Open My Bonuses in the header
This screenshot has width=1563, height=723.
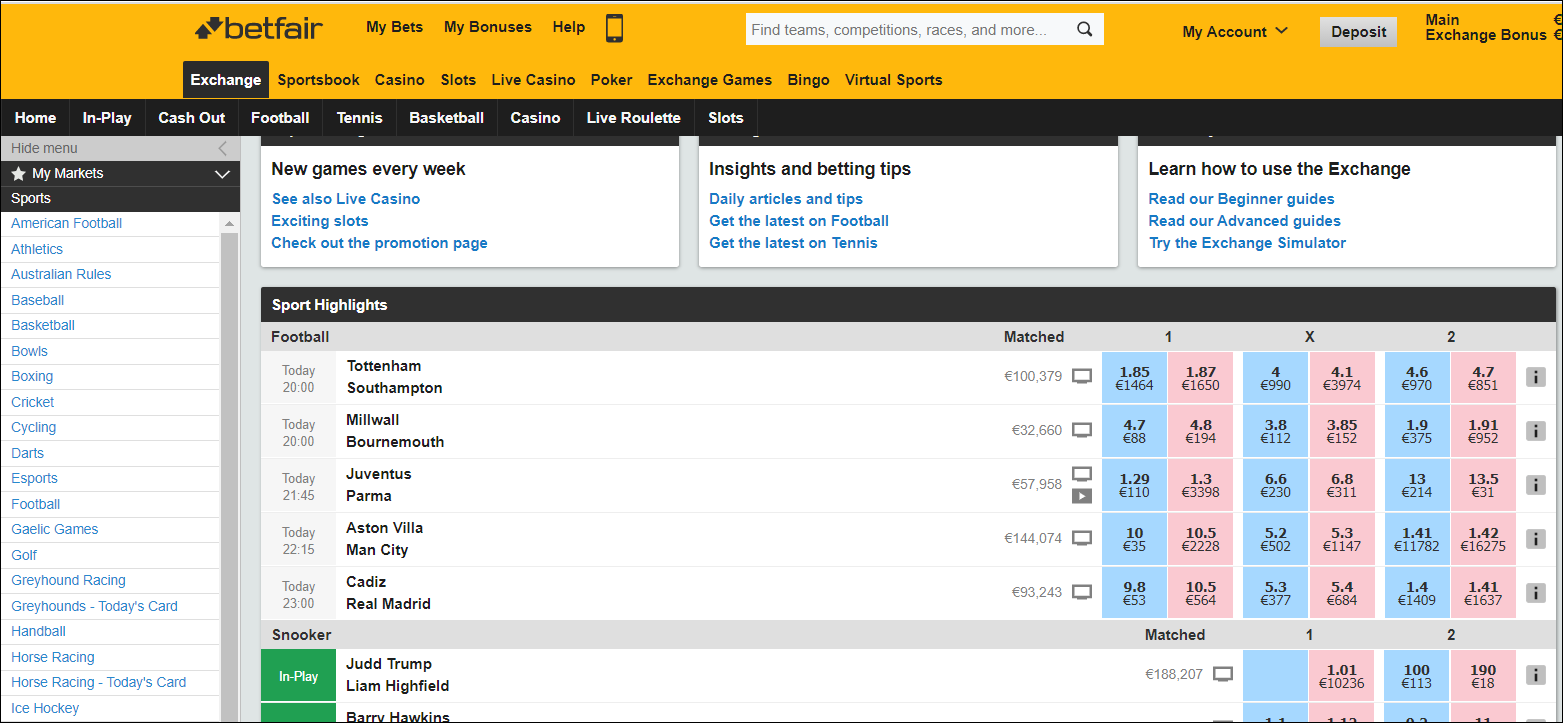(x=488, y=27)
